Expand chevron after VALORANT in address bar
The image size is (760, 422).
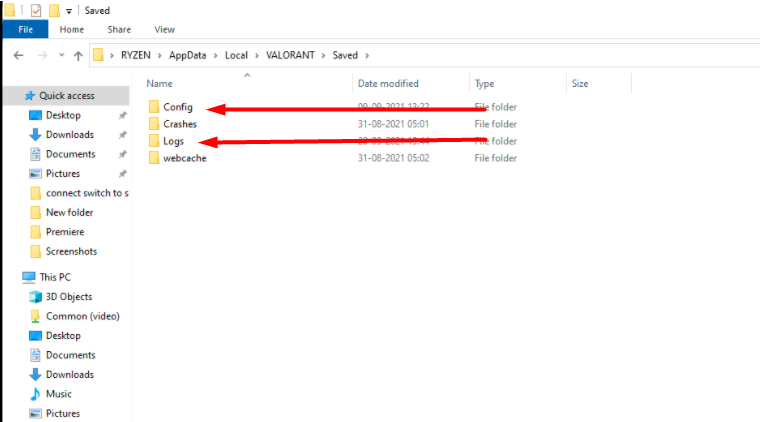click(x=323, y=56)
